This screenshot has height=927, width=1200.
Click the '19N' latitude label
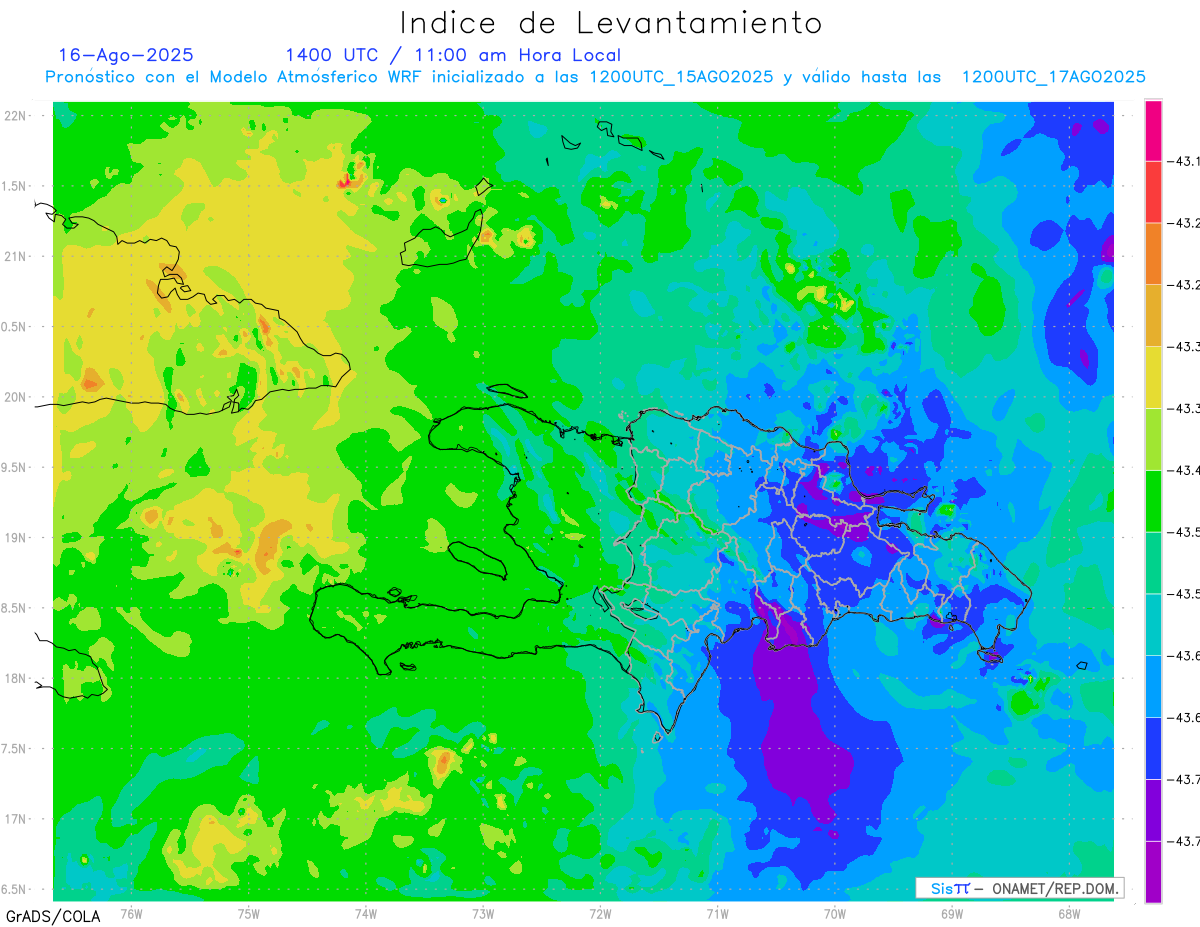pos(16,537)
